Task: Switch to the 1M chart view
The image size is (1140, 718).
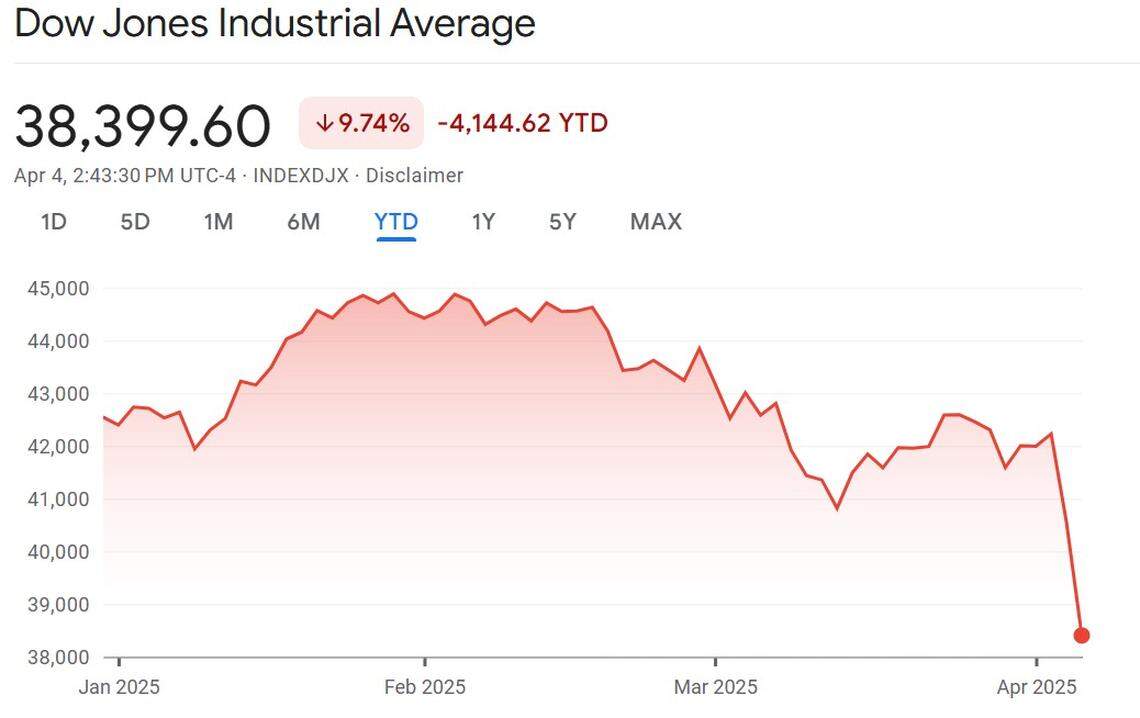Action: coord(218,222)
